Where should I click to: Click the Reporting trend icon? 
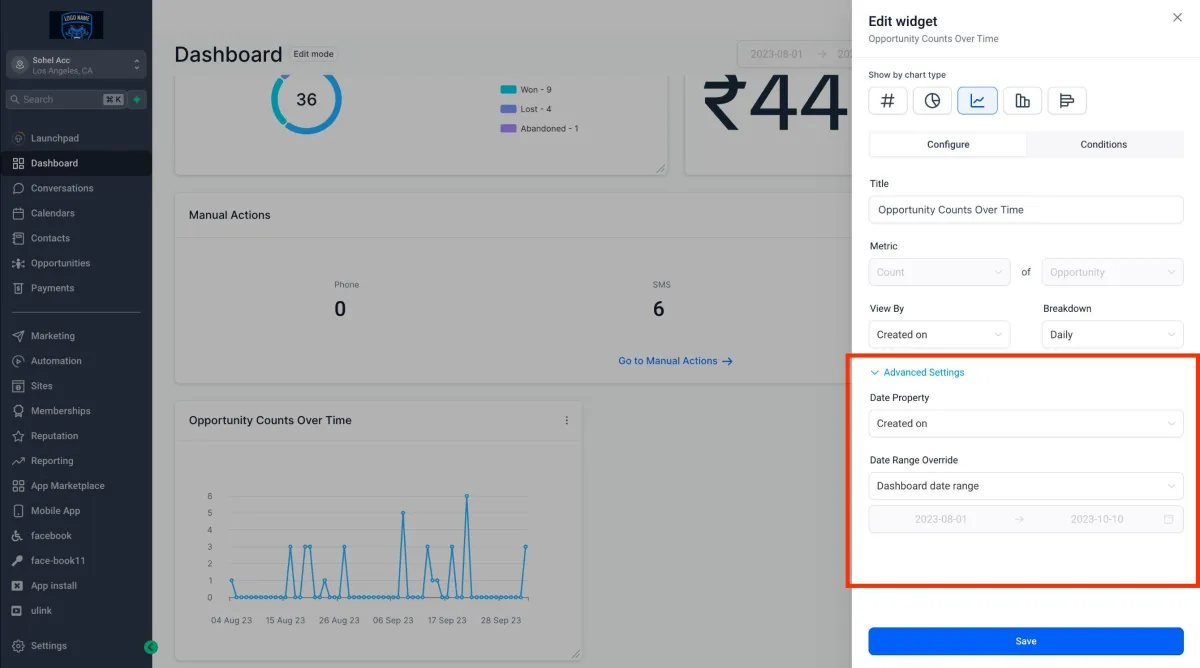click(x=18, y=461)
